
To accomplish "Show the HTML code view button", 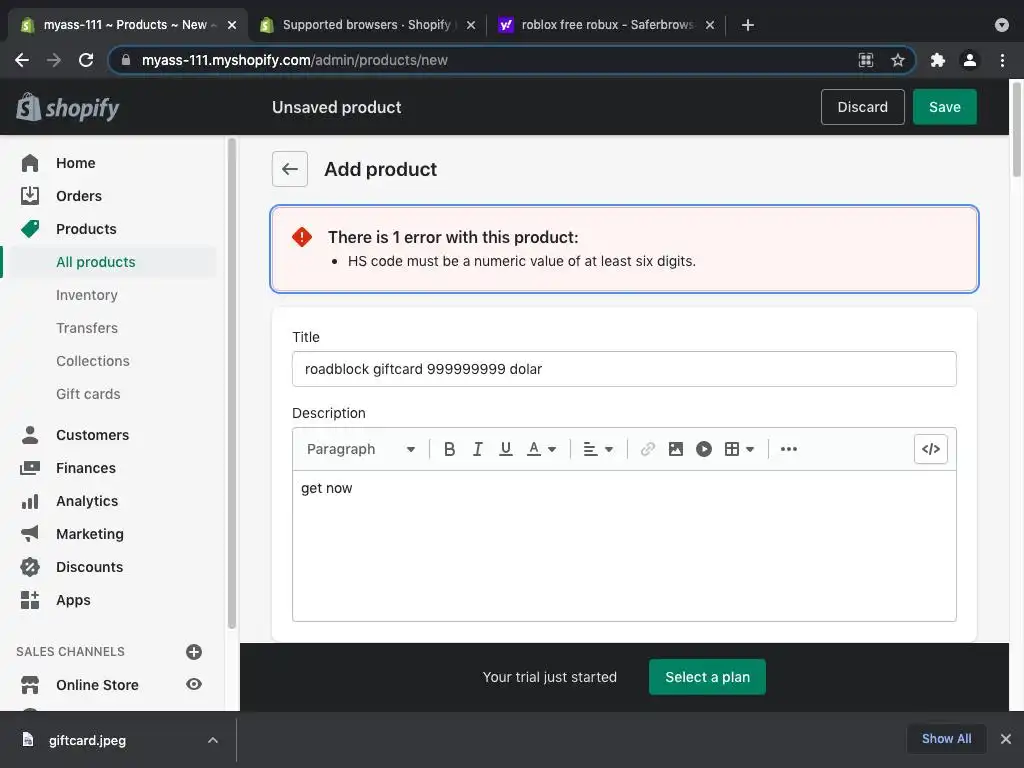I will pyautogui.click(x=930, y=449).
